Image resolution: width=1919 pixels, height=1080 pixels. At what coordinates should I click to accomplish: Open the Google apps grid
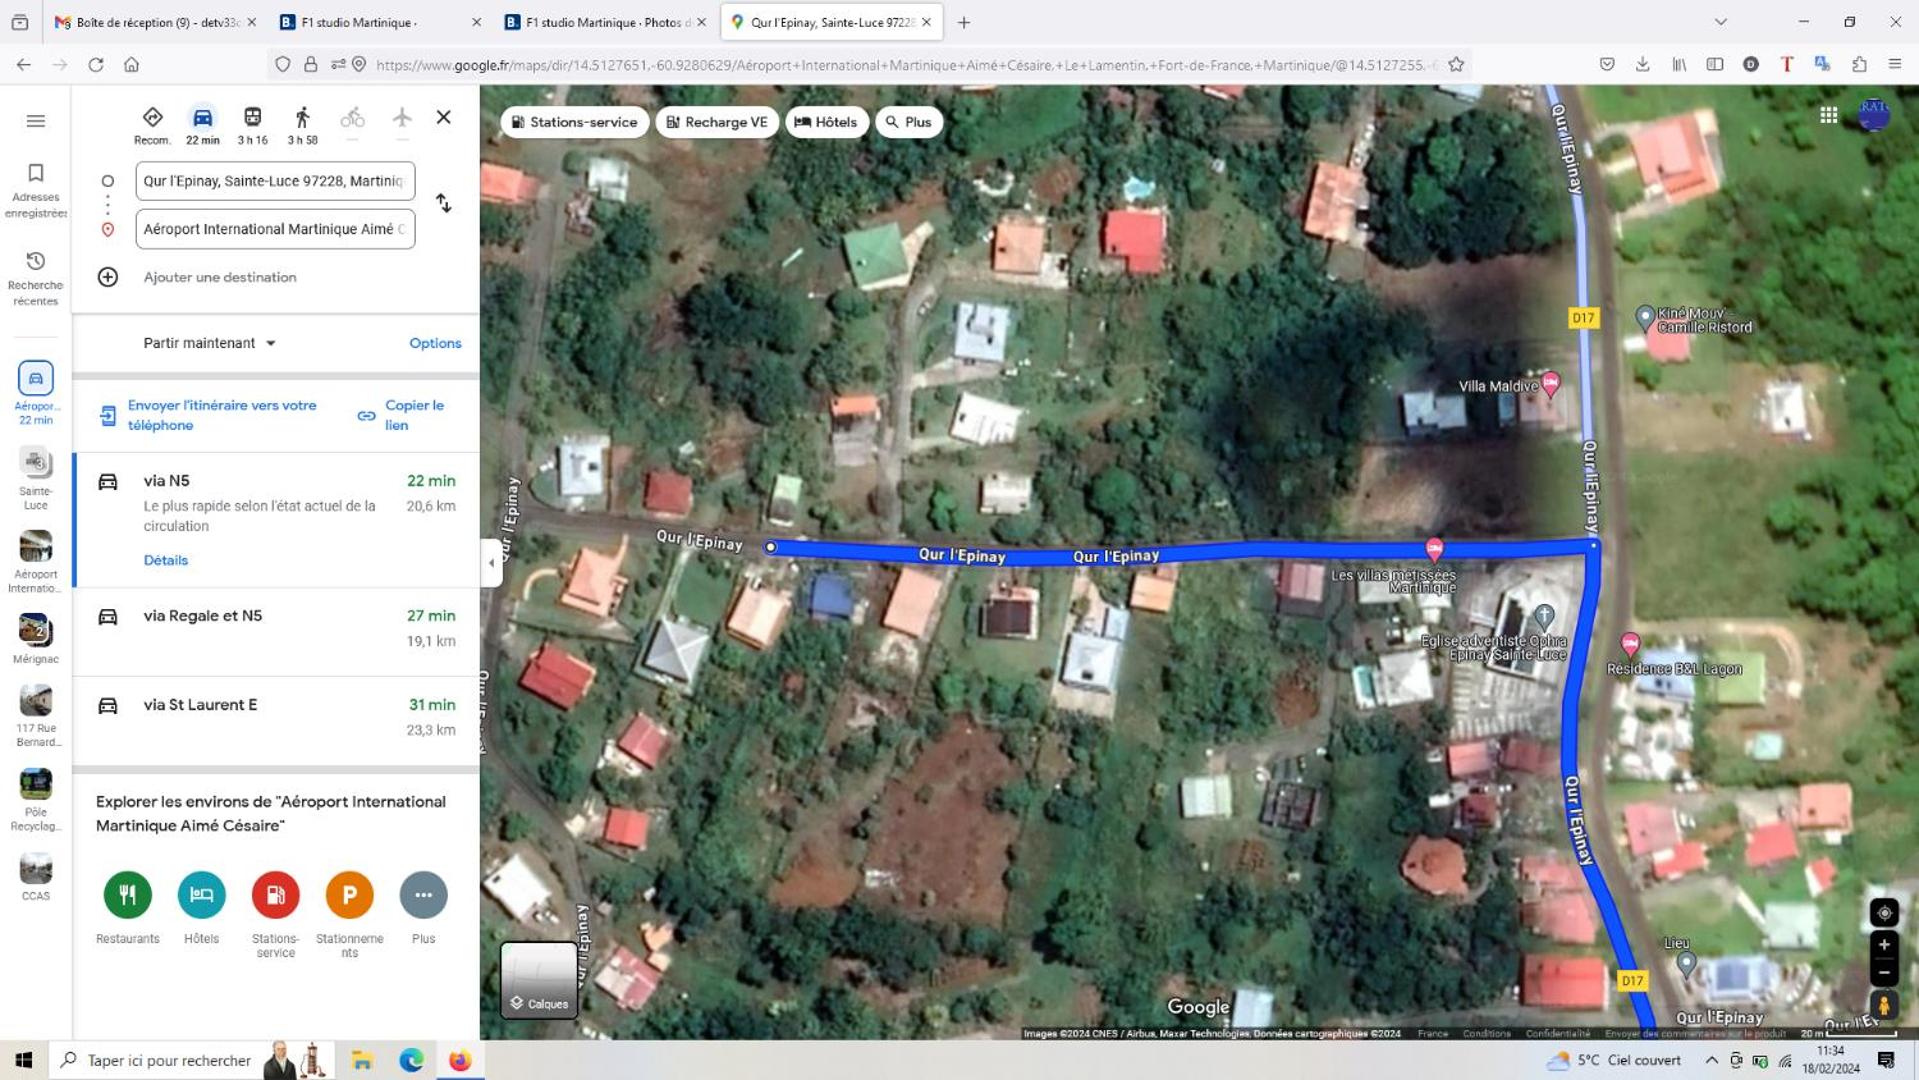pos(1828,116)
